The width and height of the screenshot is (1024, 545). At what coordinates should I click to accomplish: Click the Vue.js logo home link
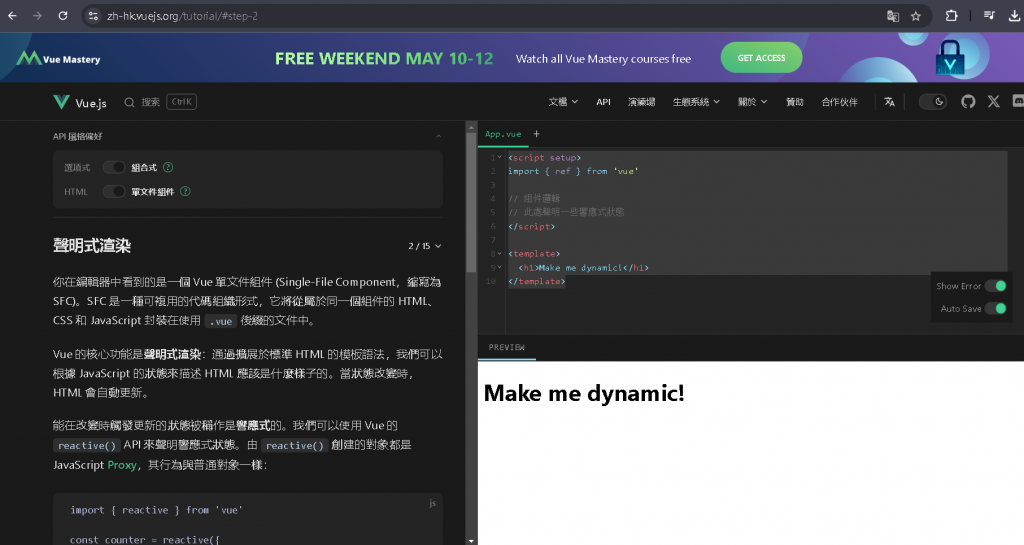80,102
